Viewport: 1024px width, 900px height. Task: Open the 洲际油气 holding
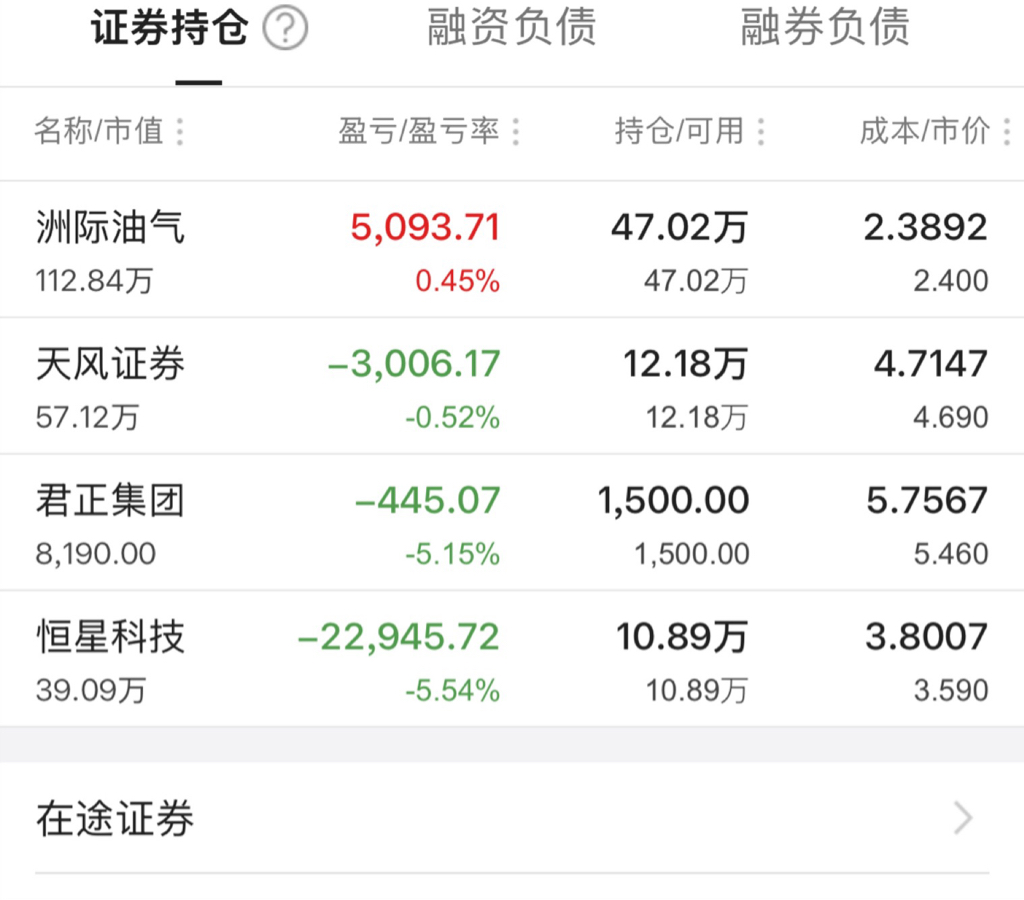point(512,249)
